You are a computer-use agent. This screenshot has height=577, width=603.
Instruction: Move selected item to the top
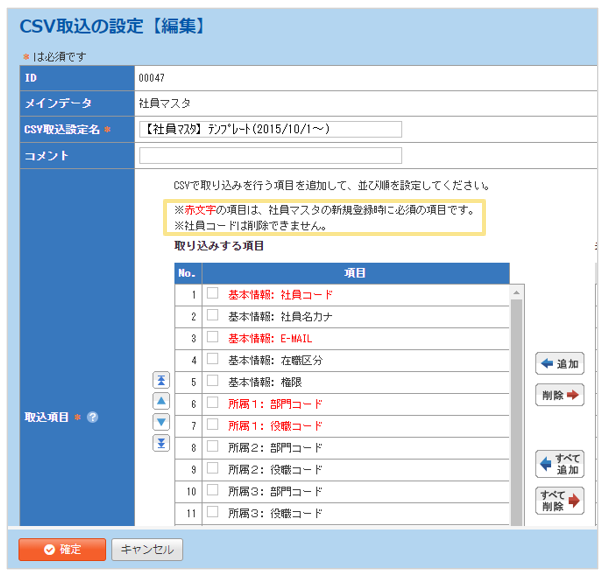pos(160,380)
